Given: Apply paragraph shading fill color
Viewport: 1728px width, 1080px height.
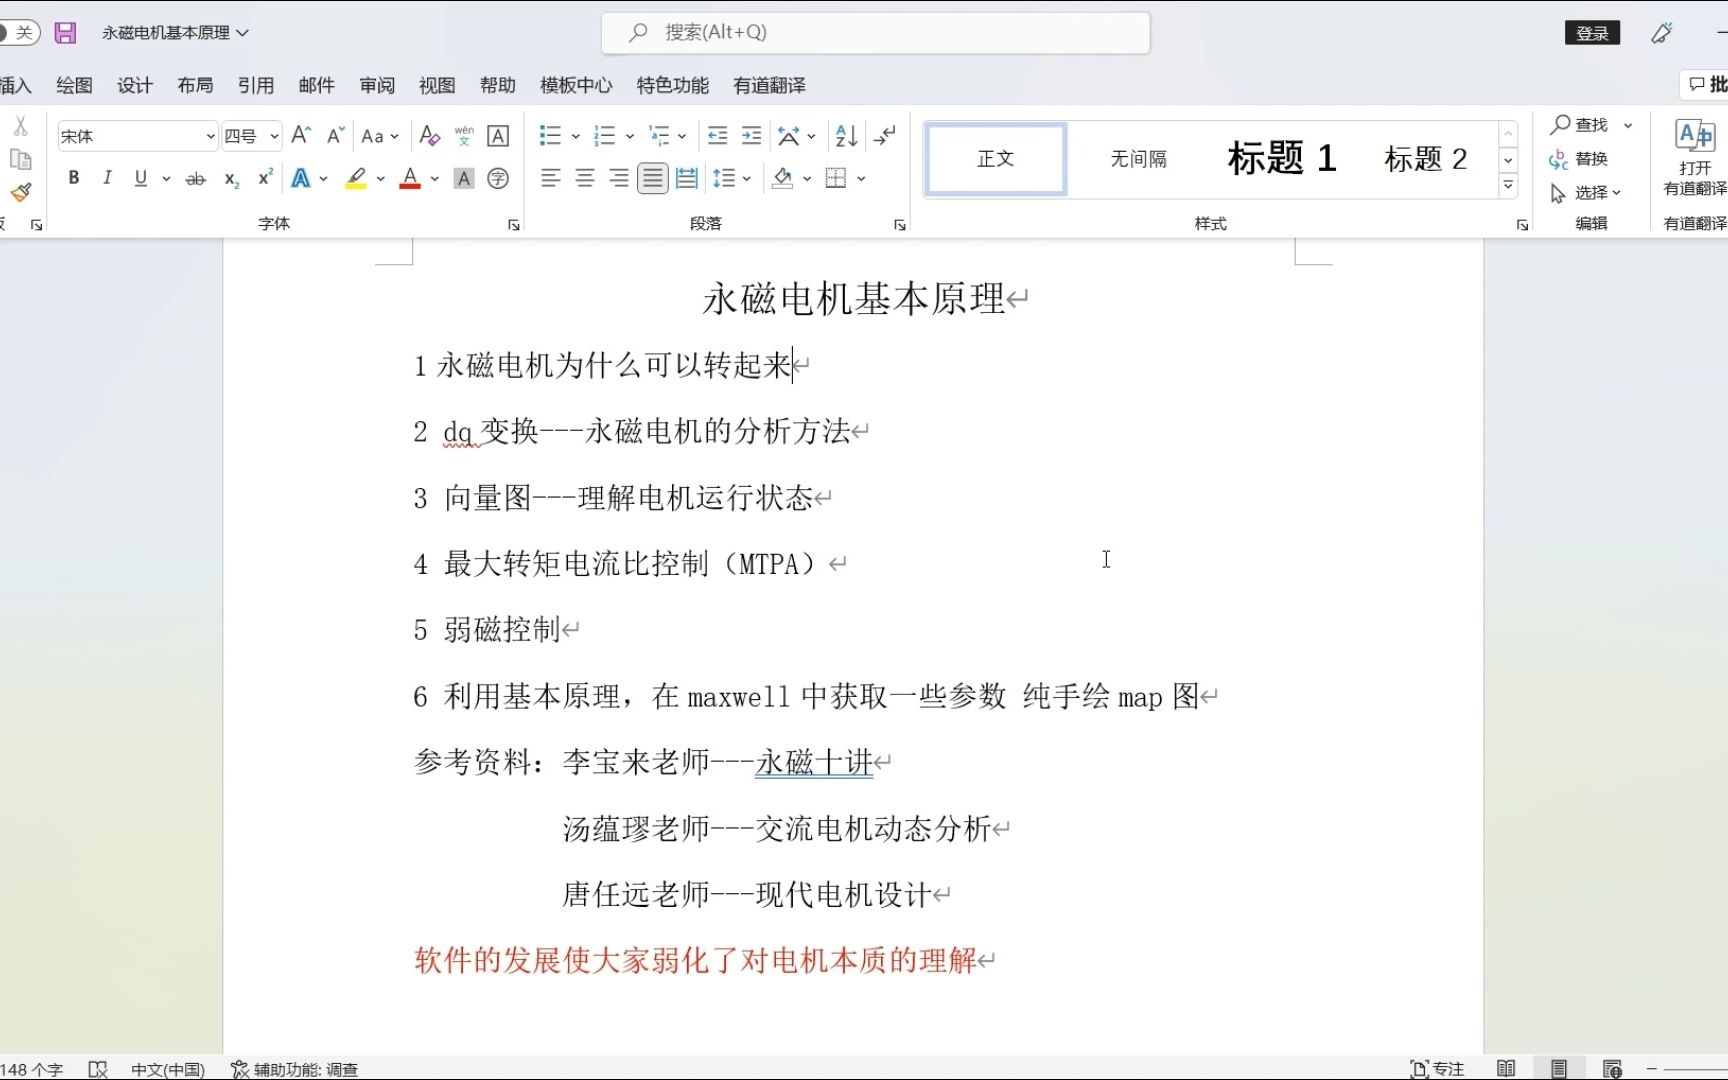Looking at the screenshot, I should tap(782, 178).
